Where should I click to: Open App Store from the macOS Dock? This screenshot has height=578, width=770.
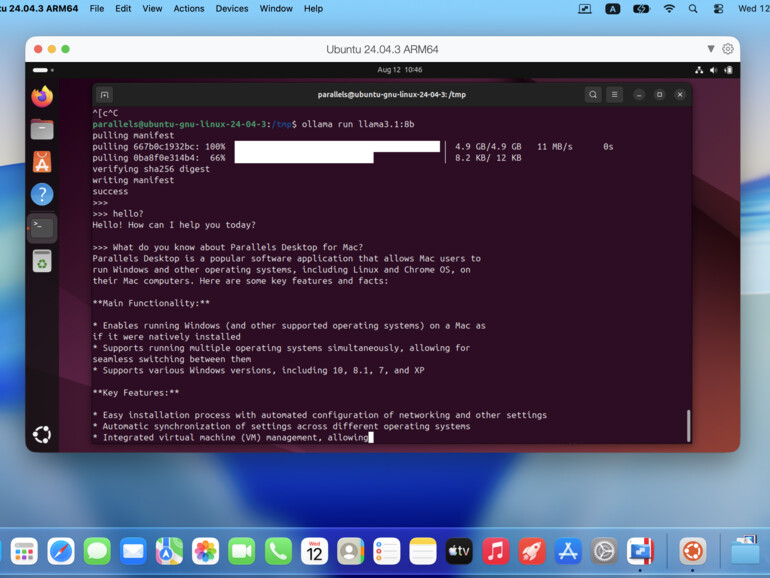568,551
